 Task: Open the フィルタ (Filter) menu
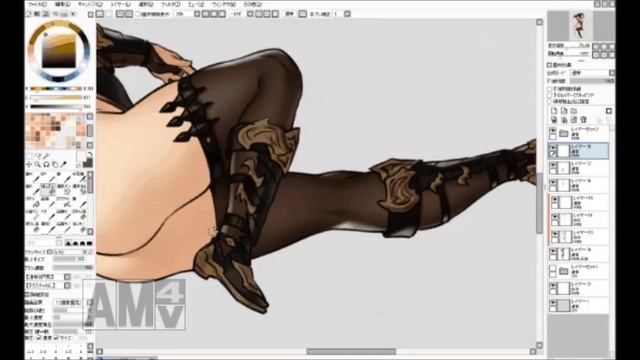[x=171, y=4]
